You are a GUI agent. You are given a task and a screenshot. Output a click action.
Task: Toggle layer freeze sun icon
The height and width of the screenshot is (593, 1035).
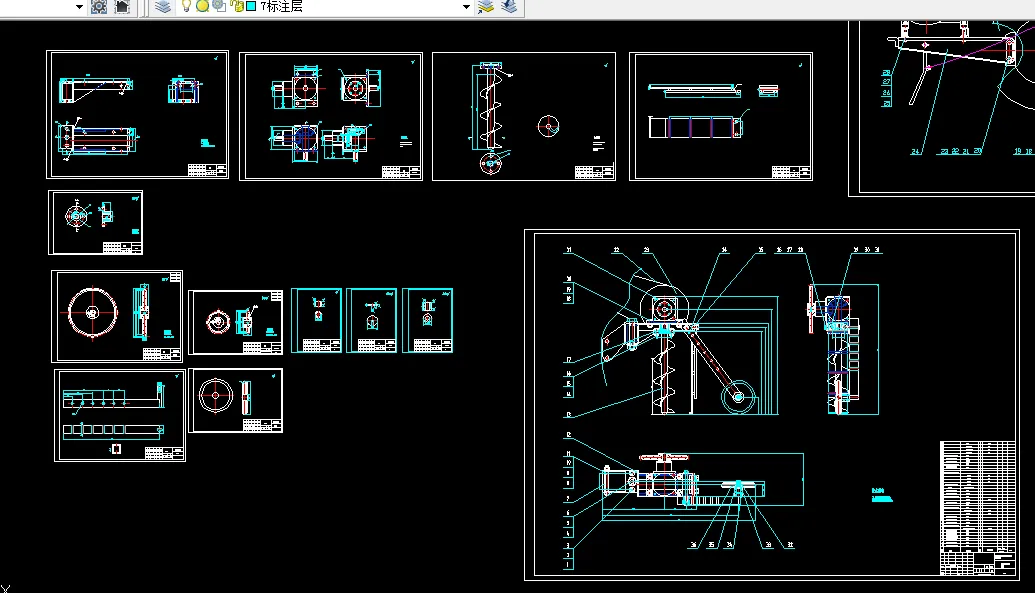tap(202, 6)
